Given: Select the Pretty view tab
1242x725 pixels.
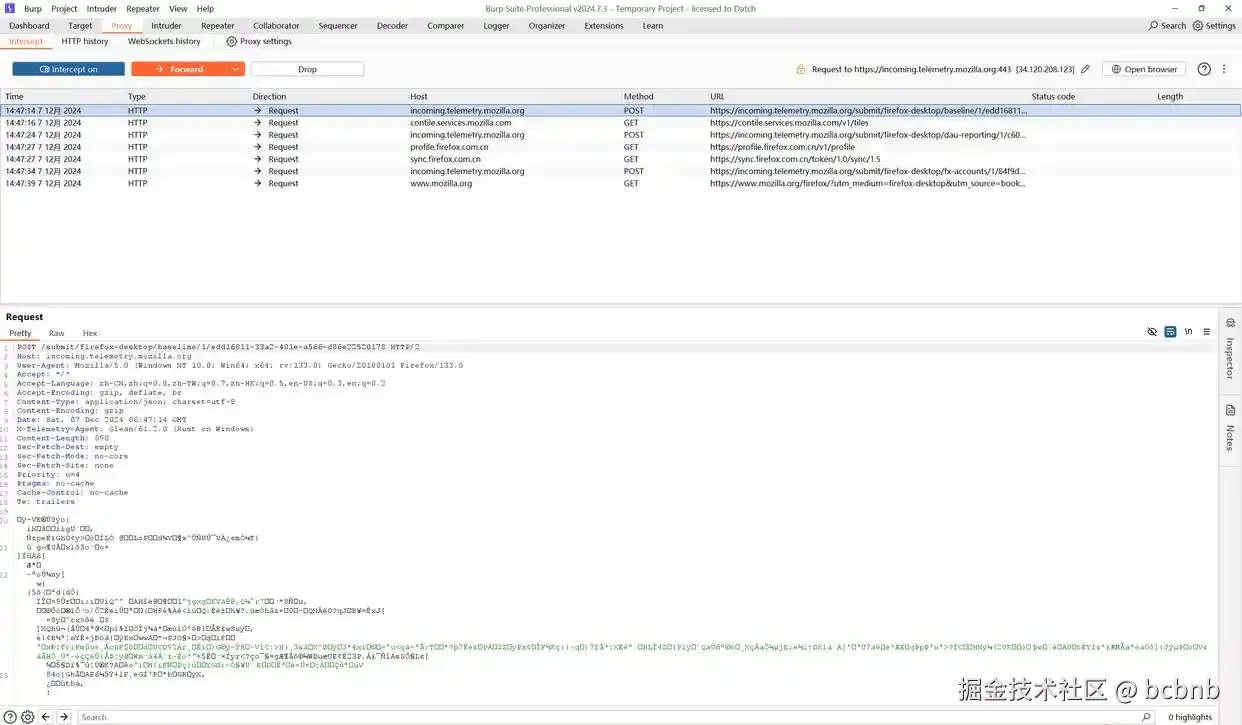Looking at the screenshot, I should click(x=20, y=333).
